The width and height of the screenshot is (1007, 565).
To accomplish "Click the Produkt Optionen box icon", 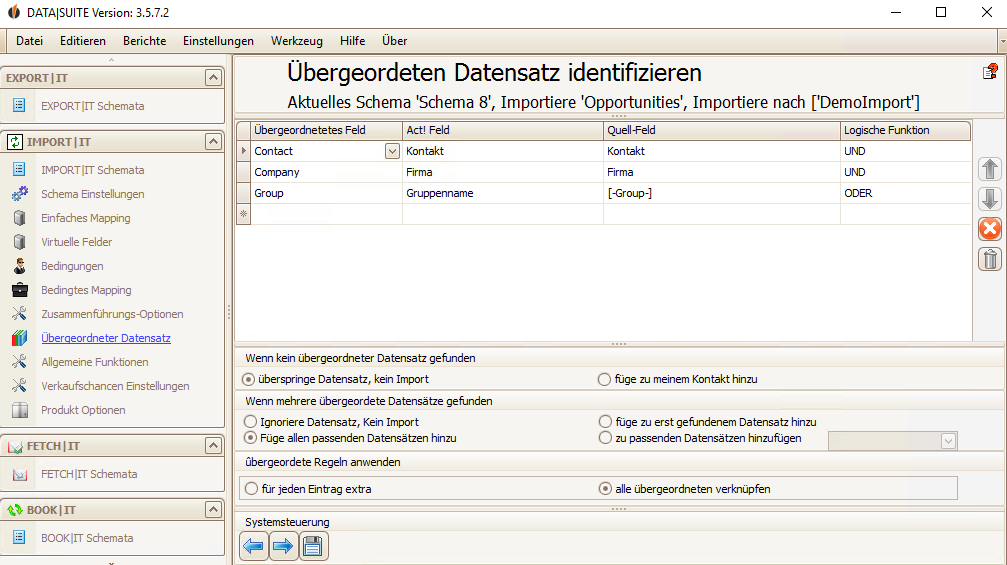I will click(20, 410).
